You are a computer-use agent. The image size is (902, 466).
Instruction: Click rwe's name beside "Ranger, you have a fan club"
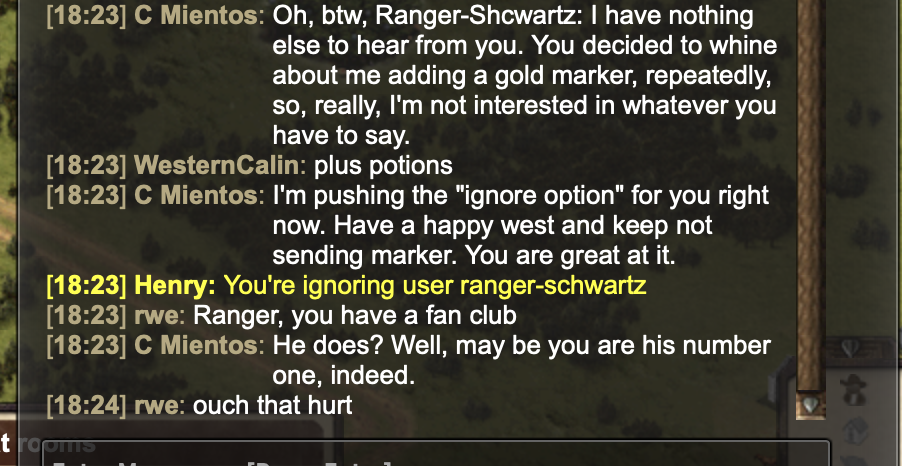(159, 316)
